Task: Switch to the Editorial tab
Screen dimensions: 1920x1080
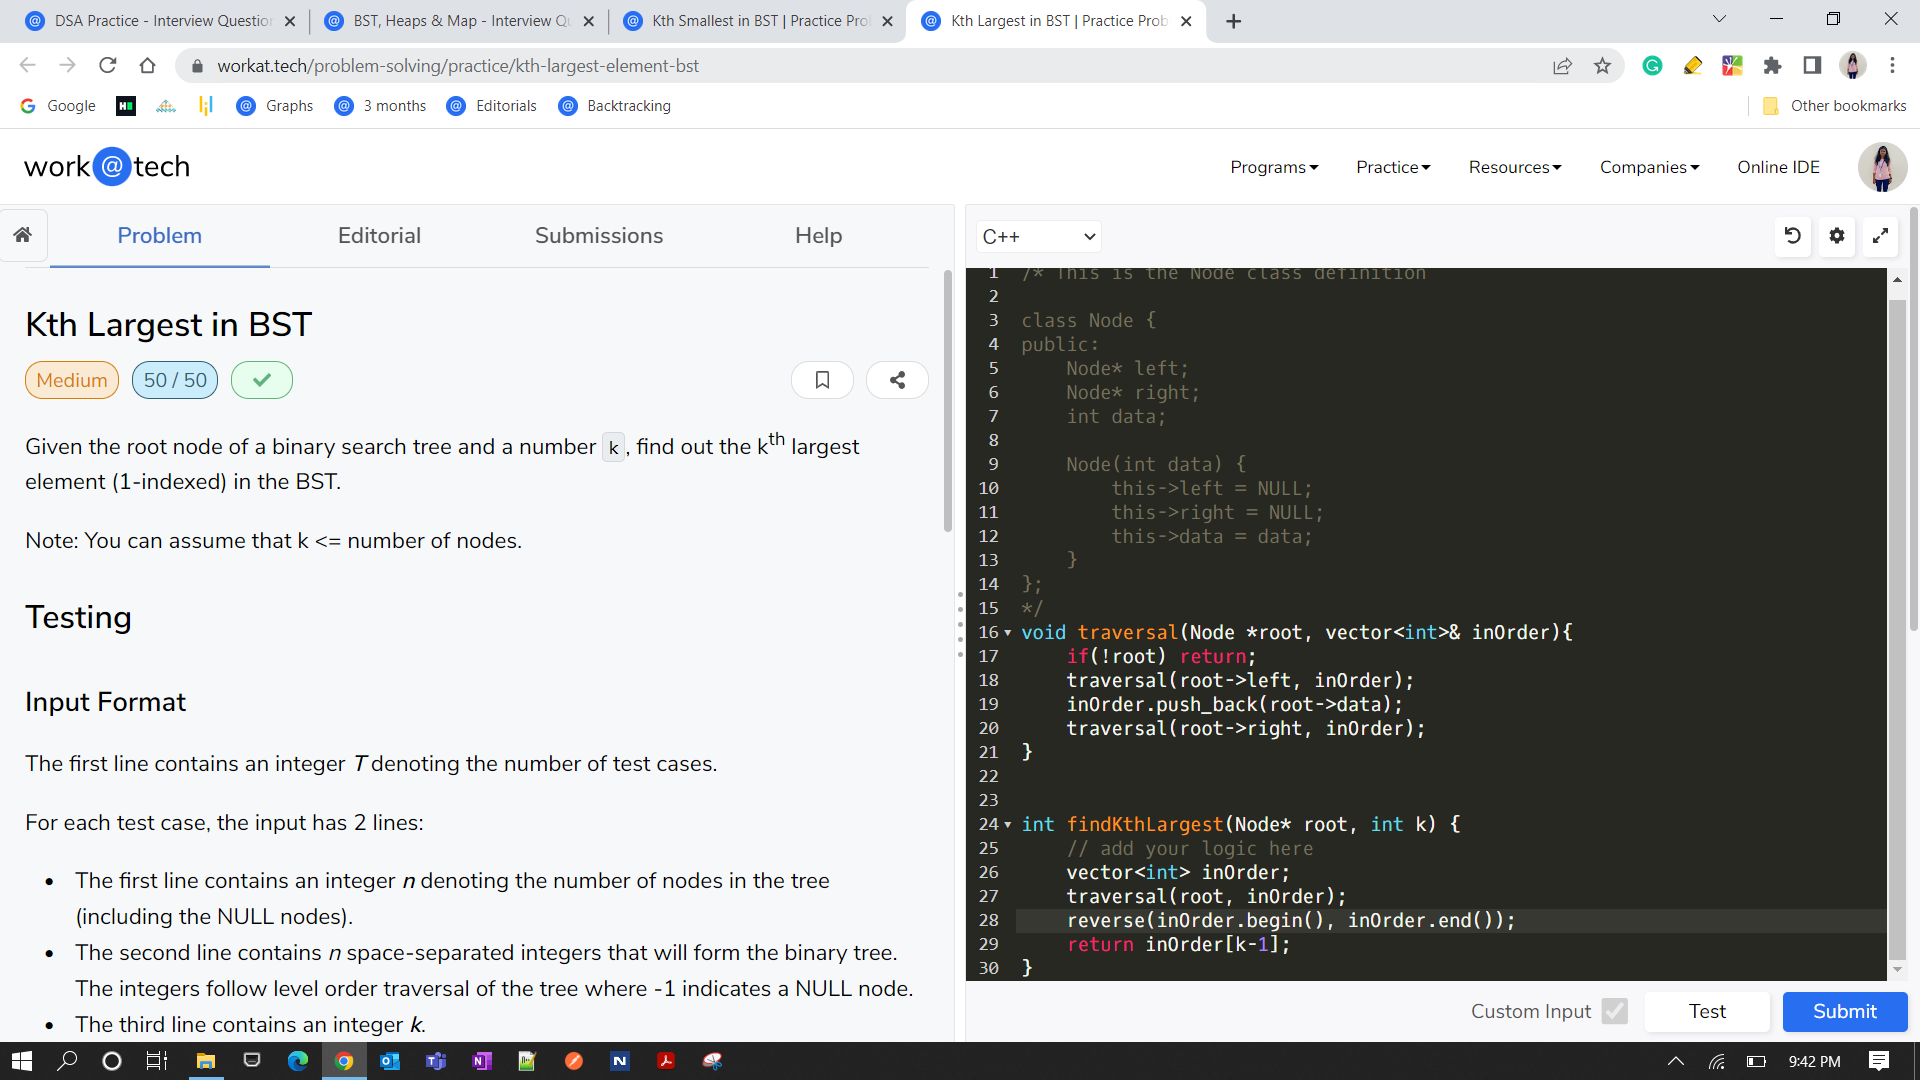Action: pyautogui.click(x=380, y=237)
